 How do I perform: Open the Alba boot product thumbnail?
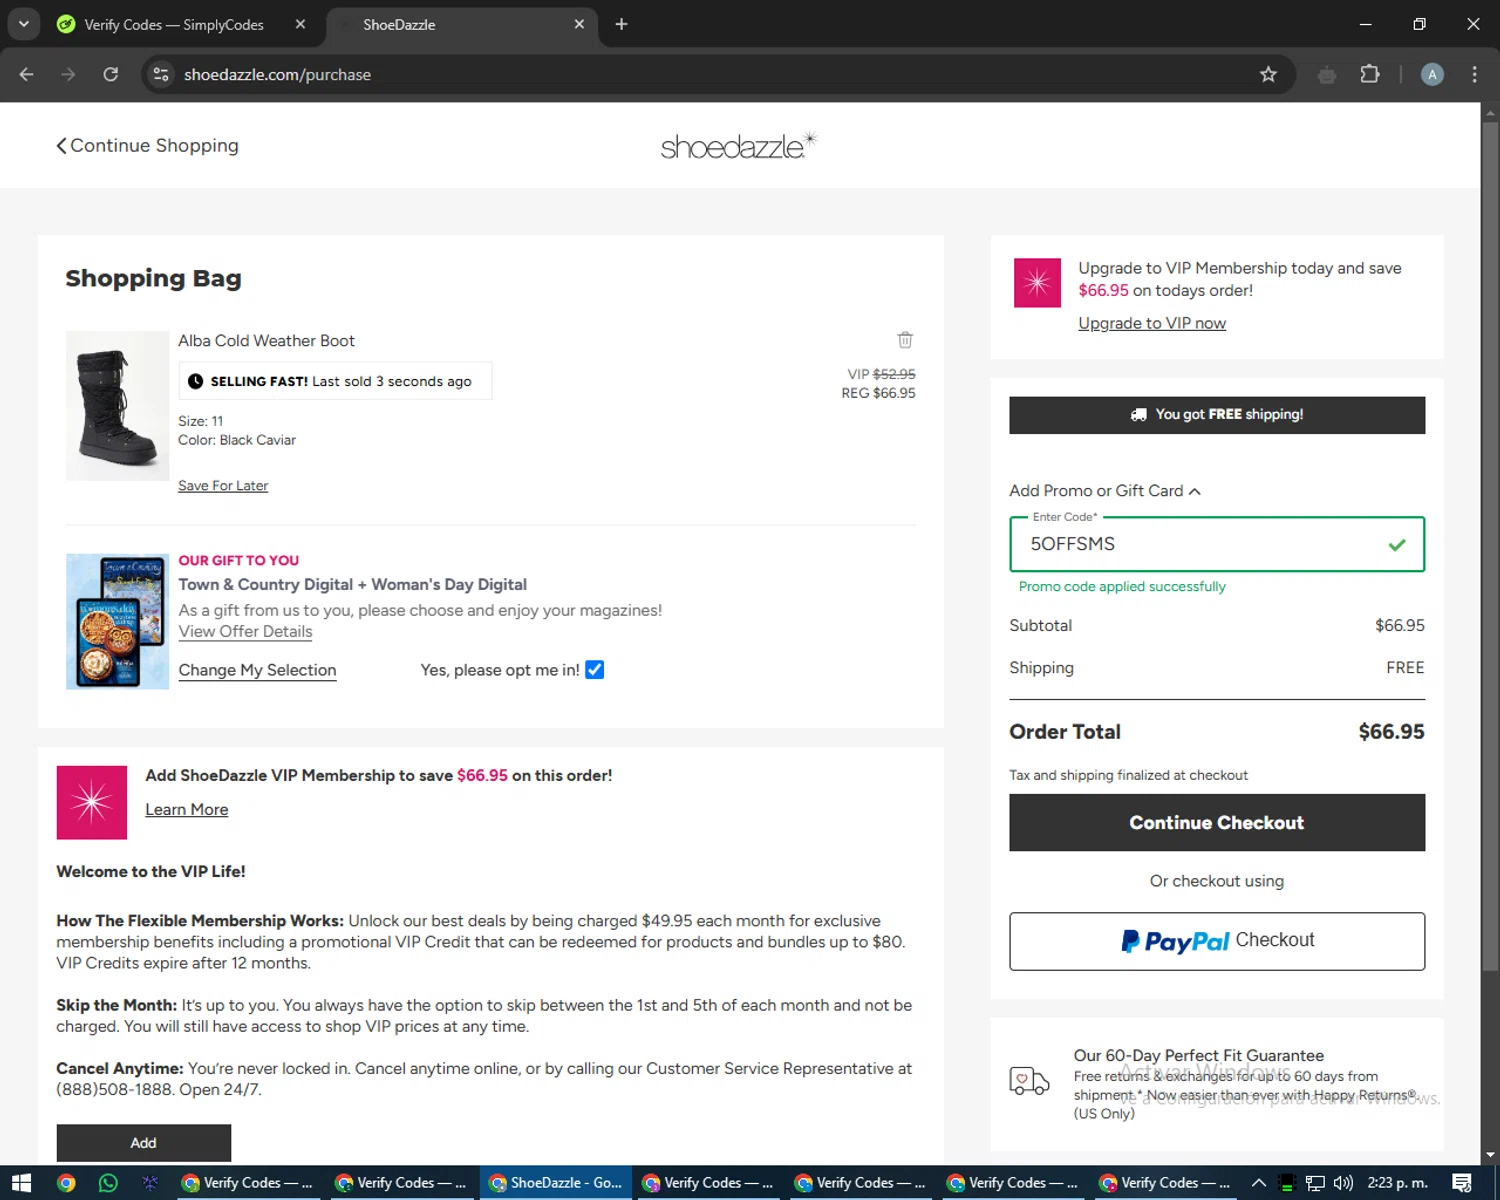pos(117,406)
